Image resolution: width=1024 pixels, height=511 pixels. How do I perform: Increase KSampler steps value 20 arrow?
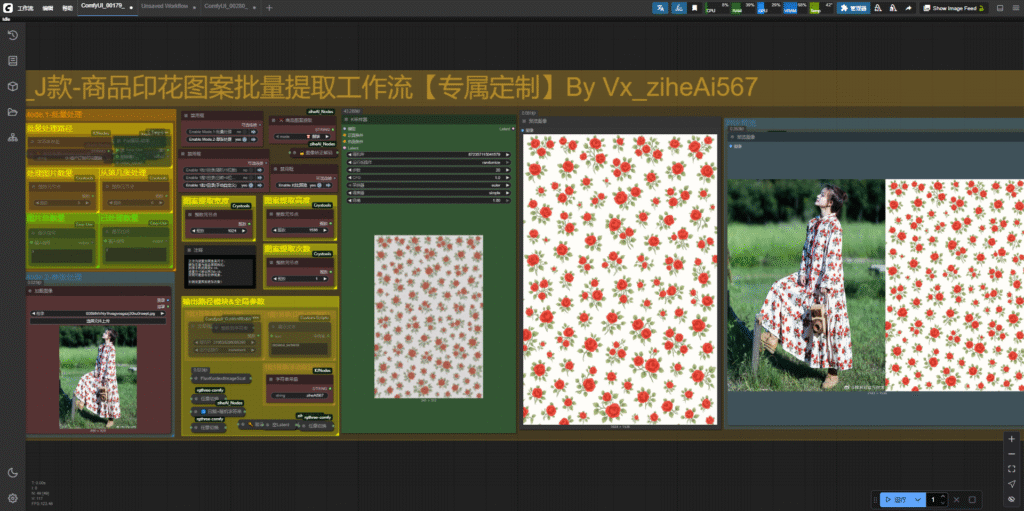507,170
